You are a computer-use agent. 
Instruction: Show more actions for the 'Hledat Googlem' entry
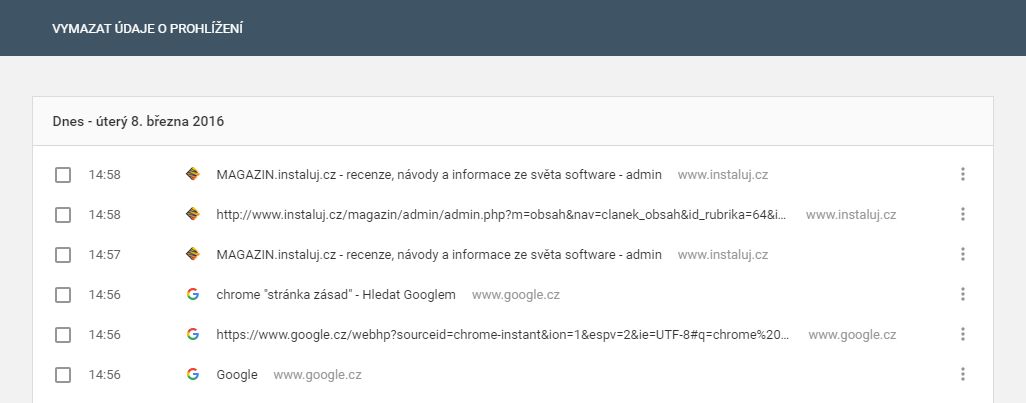(962, 294)
